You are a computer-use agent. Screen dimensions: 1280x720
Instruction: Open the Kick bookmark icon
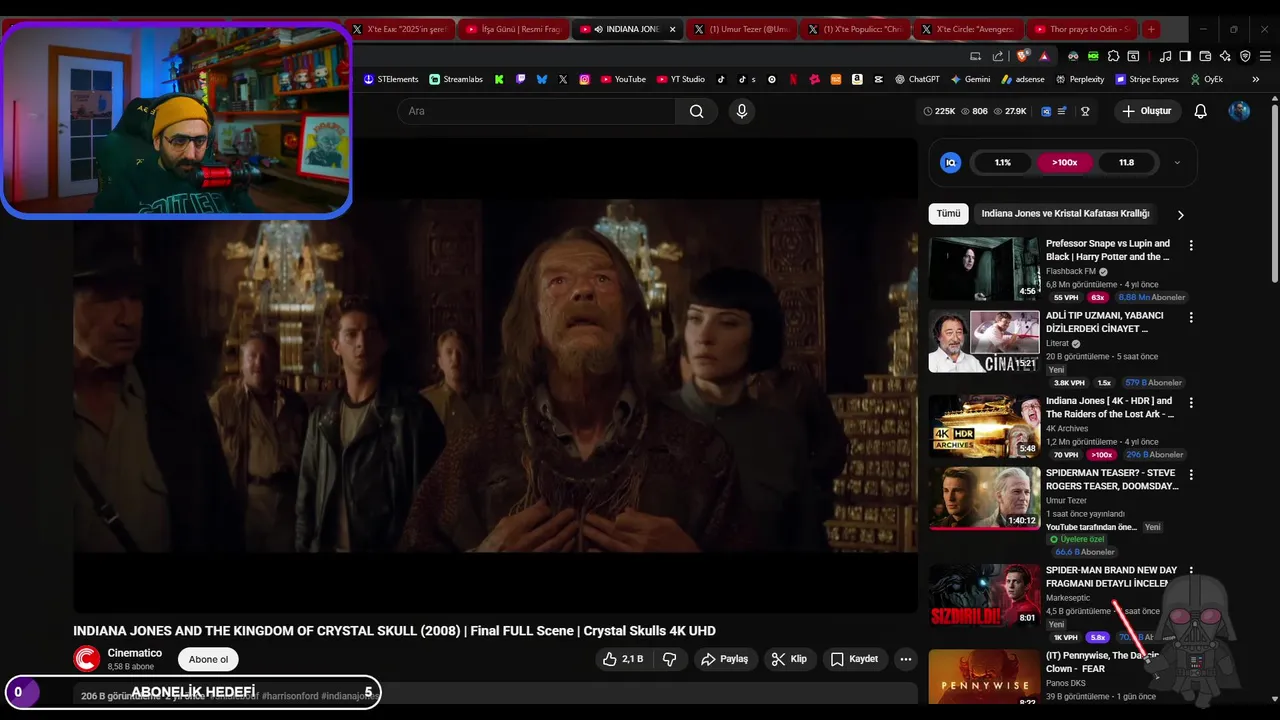point(499,79)
